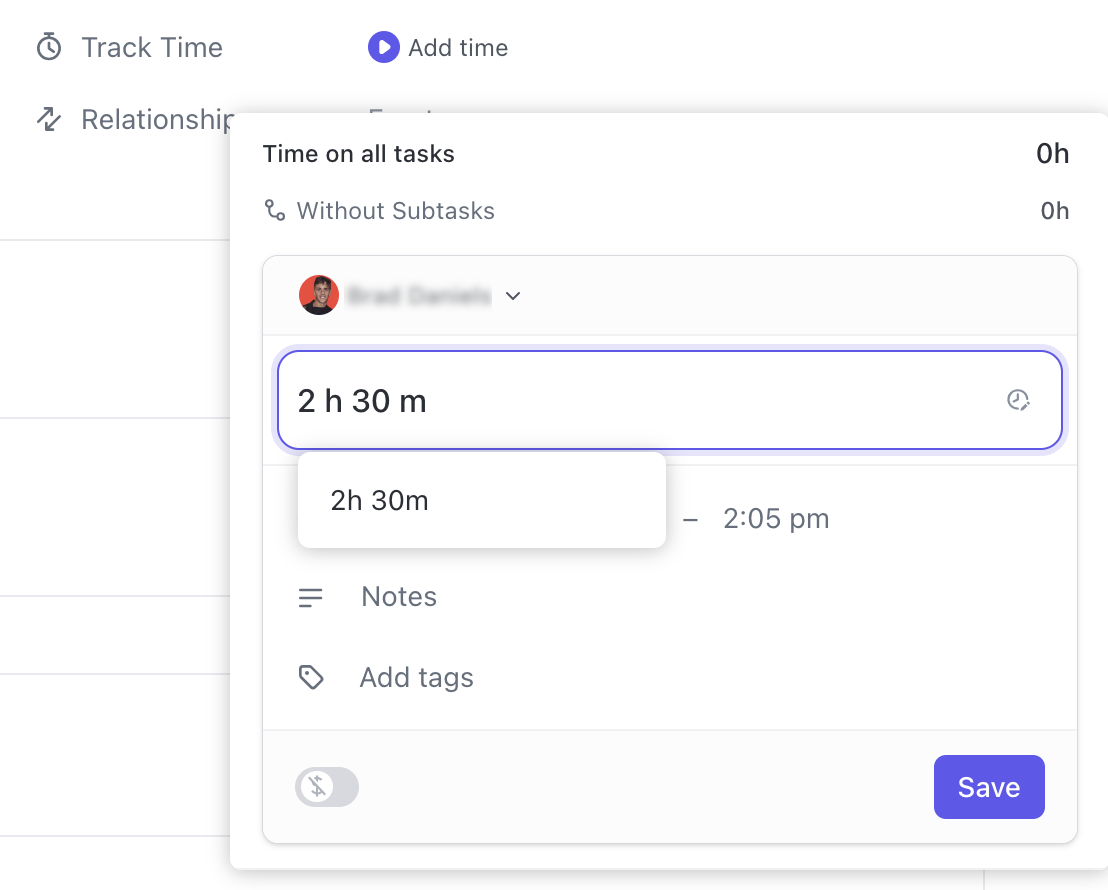The image size is (1108, 890).
Task: Click the Track Time stopwatch icon
Action: pos(48,47)
